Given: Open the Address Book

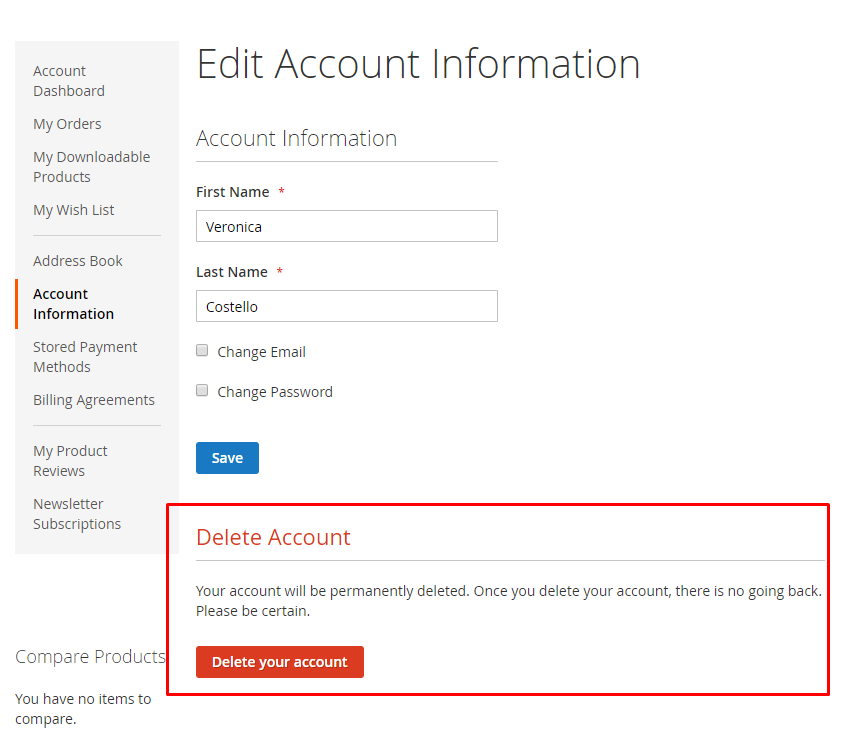Looking at the screenshot, I should pos(78,261).
